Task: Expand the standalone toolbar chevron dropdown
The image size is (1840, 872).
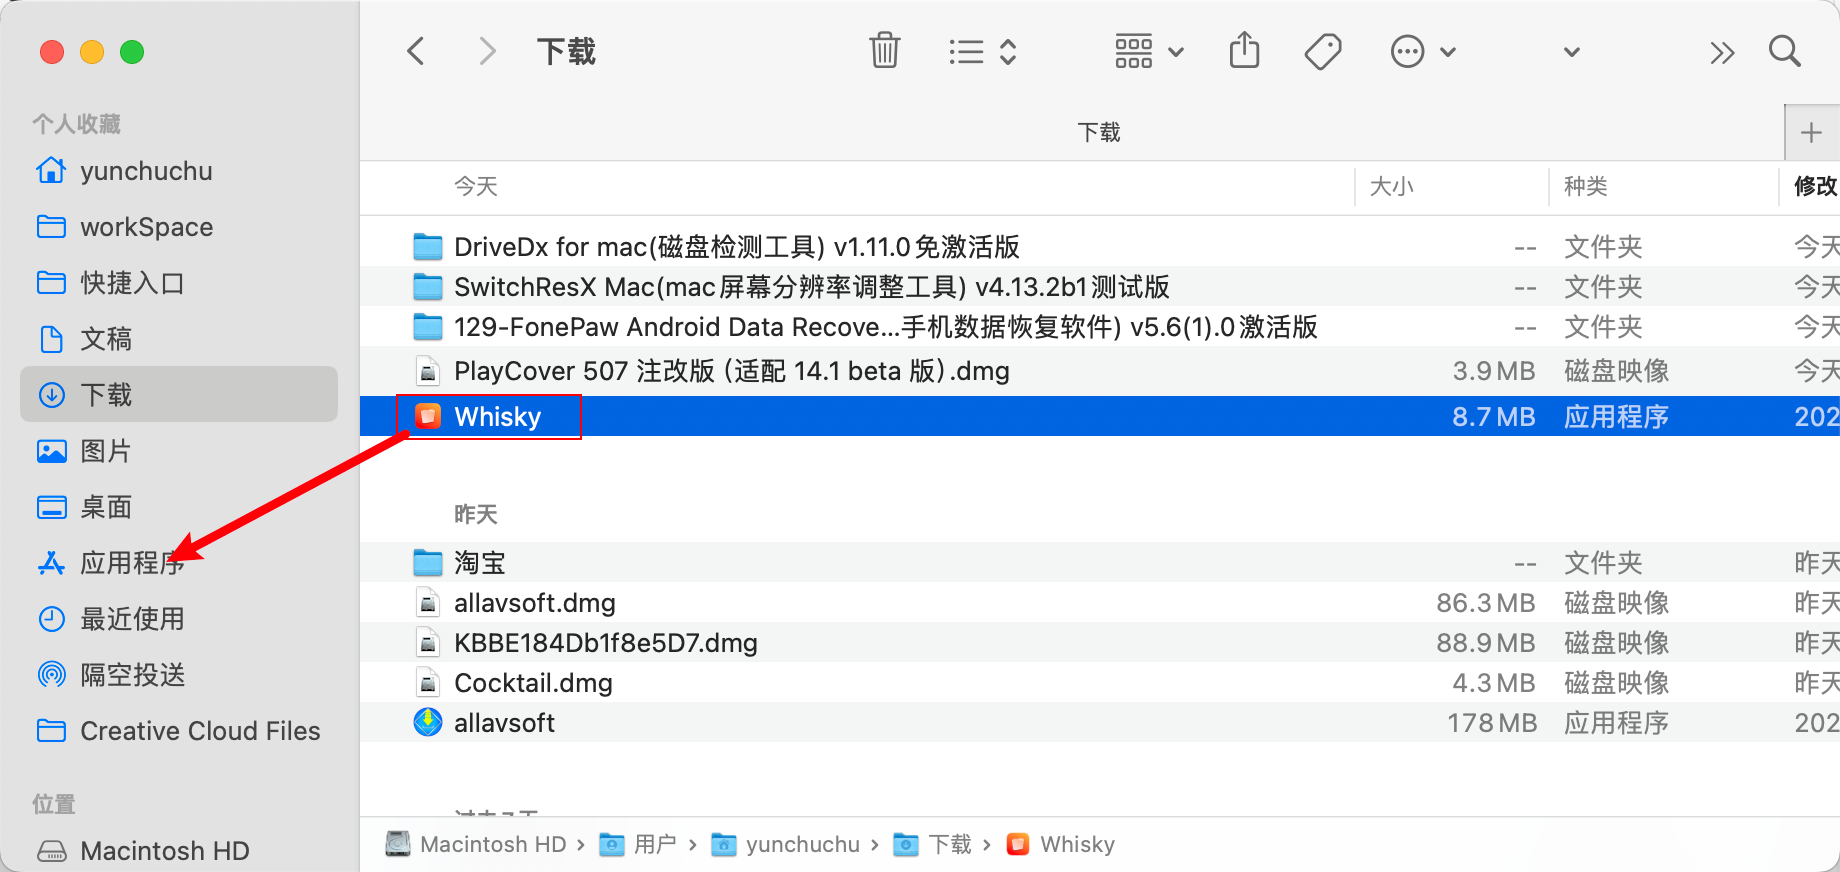Action: 1572,52
